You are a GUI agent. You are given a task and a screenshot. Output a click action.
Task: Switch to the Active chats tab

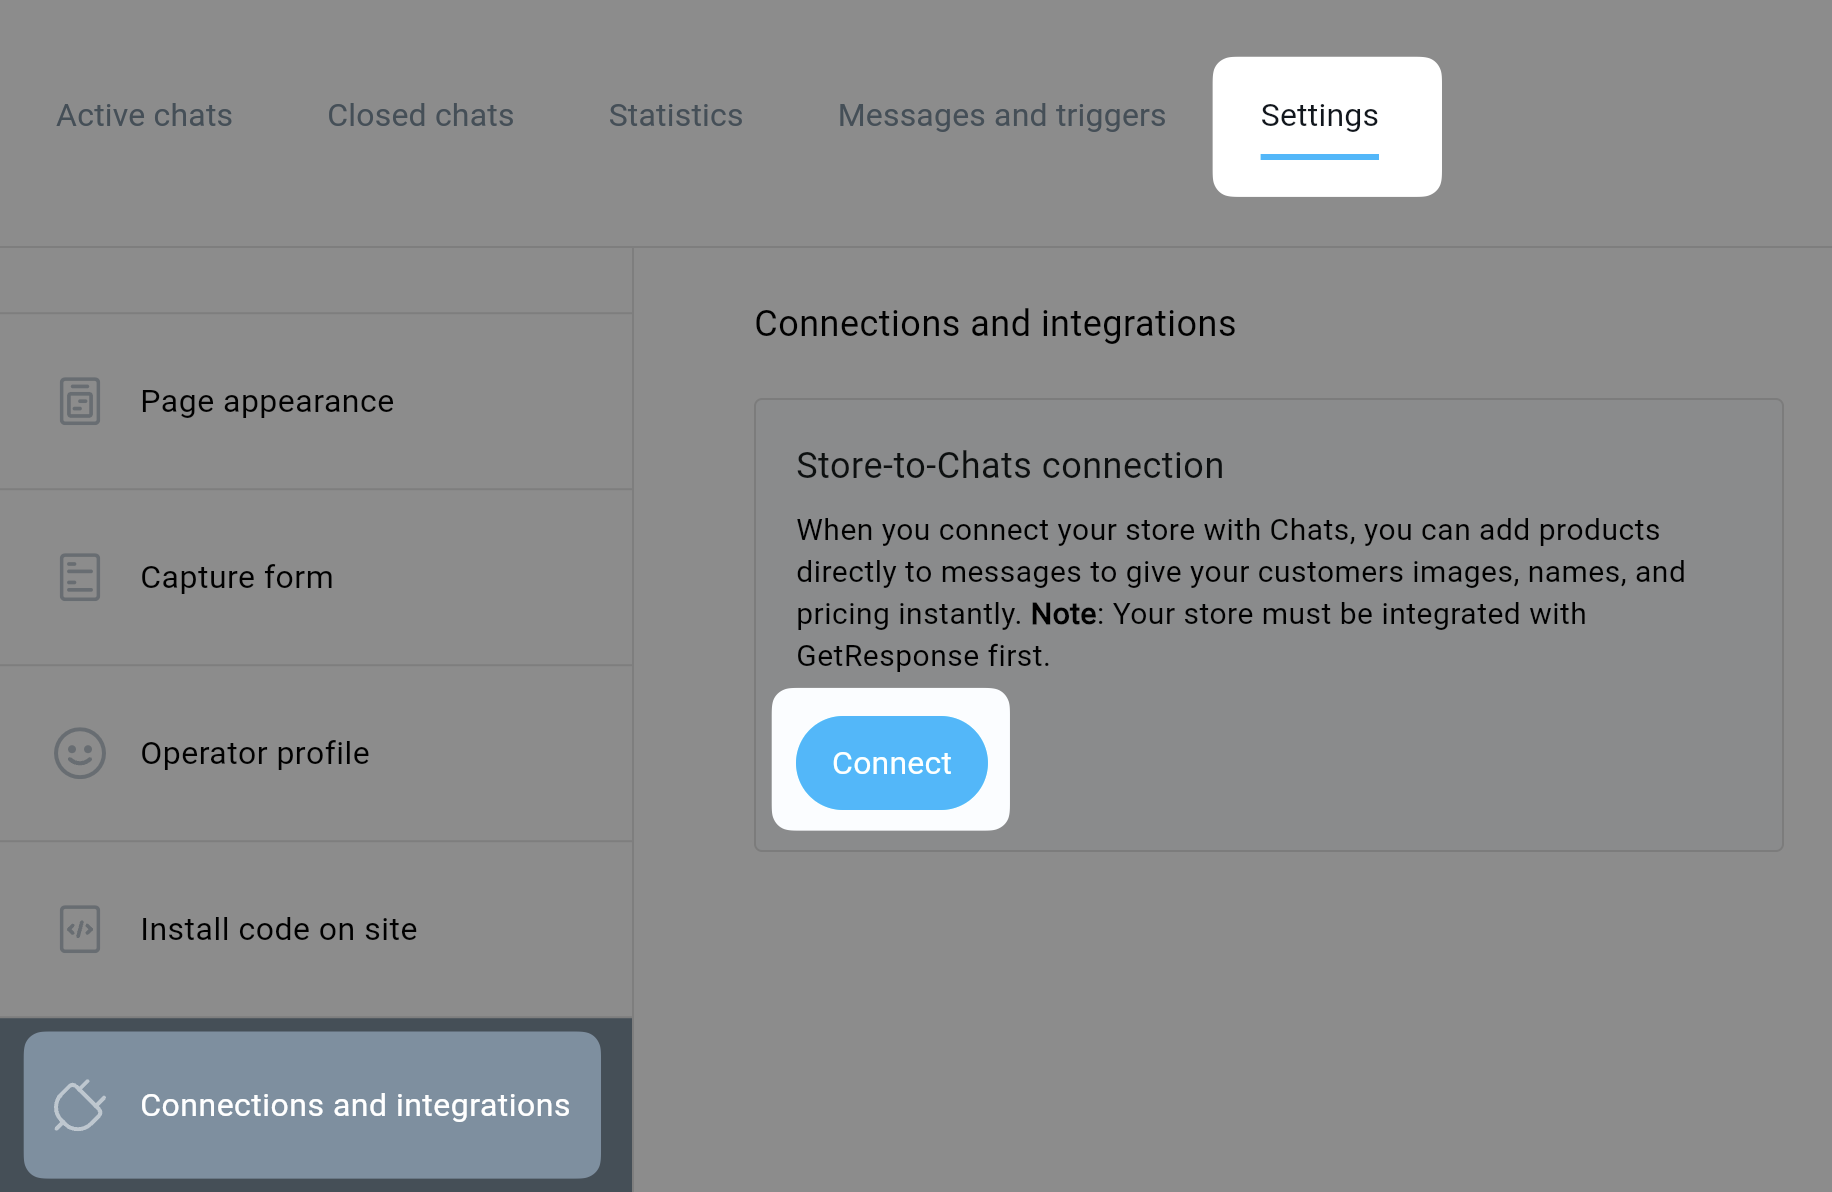(144, 116)
